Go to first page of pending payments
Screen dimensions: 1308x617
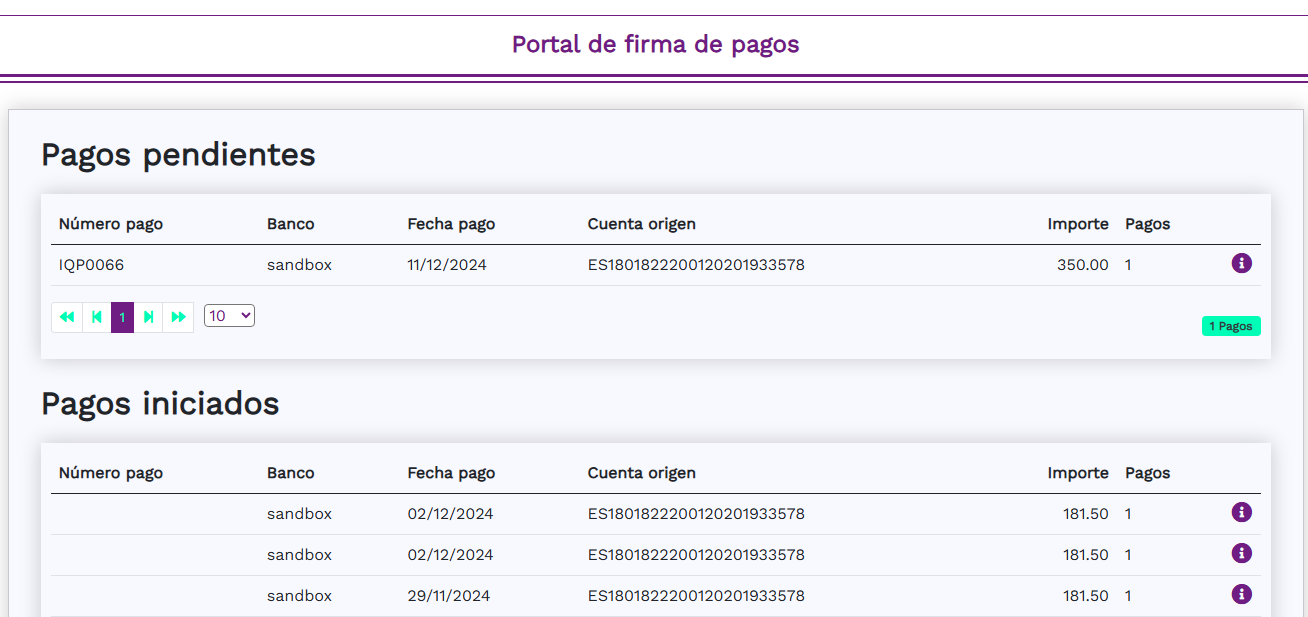67,317
